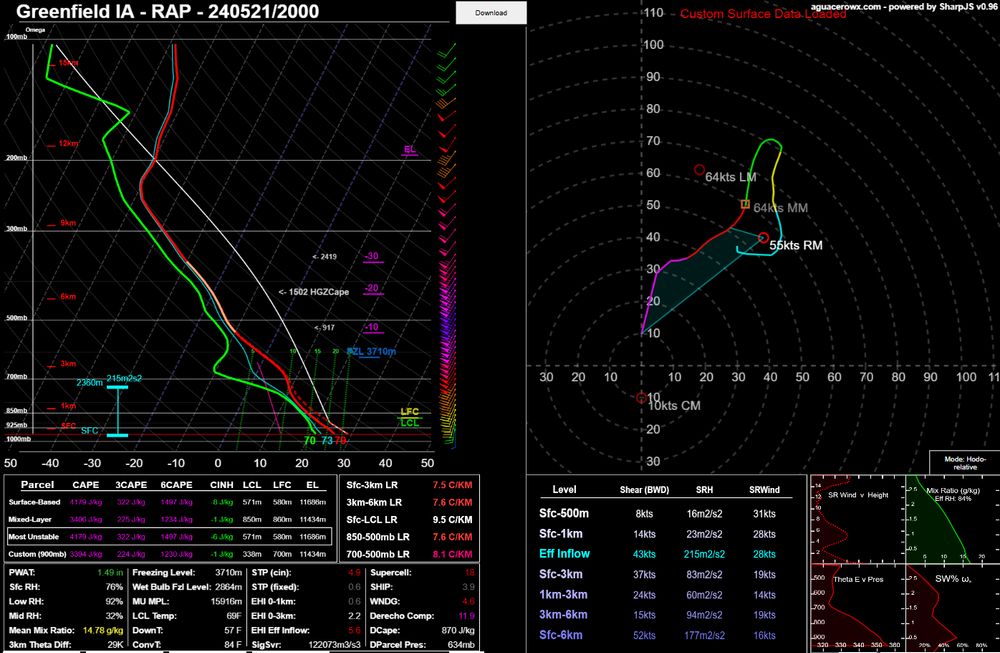The width and height of the screenshot is (1000, 653).
Task: Click the CINH column header
Action: tap(221, 485)
